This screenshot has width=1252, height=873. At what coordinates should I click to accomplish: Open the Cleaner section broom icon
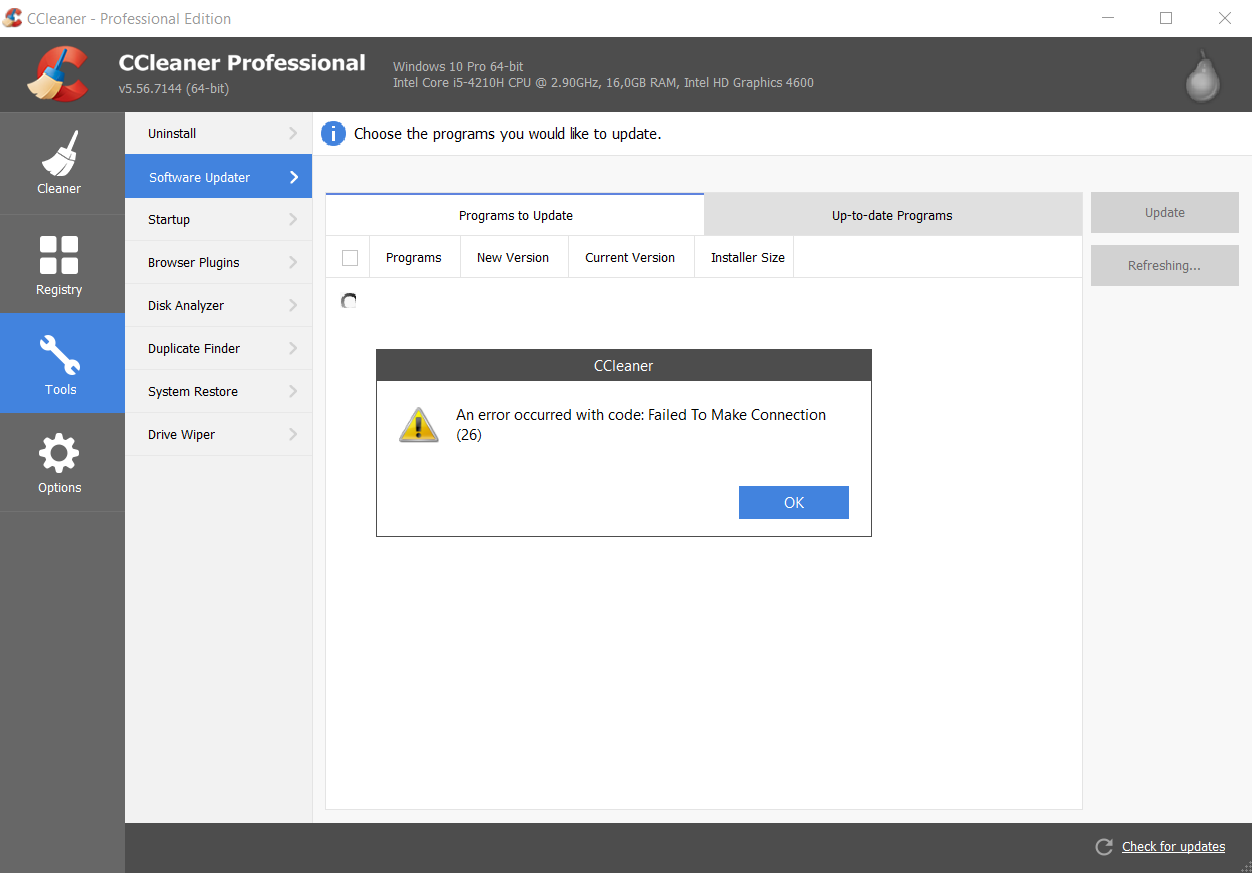59,153
